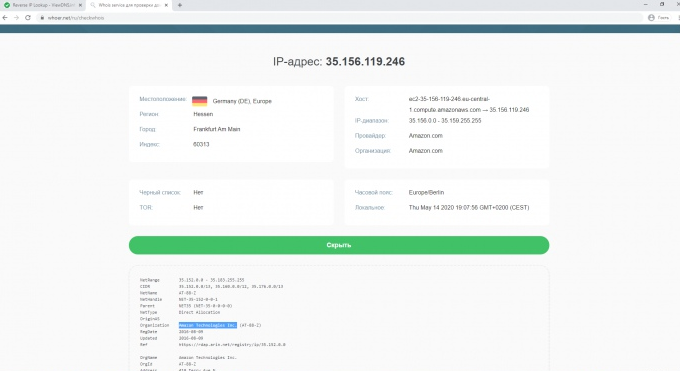The image size is (680, 371).
Task: Click the Организация value Amazon.com
Action: point(425,151)
